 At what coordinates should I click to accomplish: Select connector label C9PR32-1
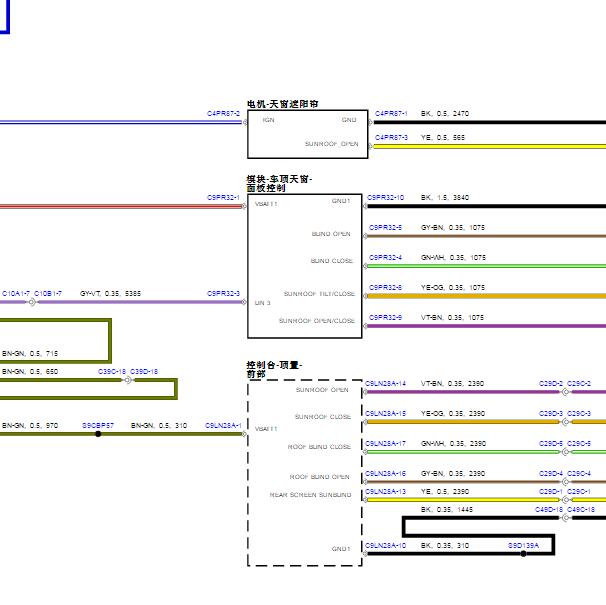pos(223,198)
